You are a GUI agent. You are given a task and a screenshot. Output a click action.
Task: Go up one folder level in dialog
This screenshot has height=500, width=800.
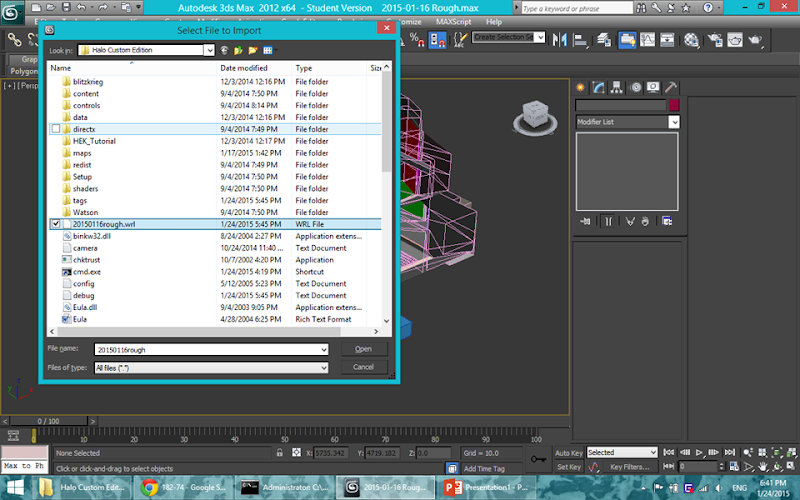[238, 50]
